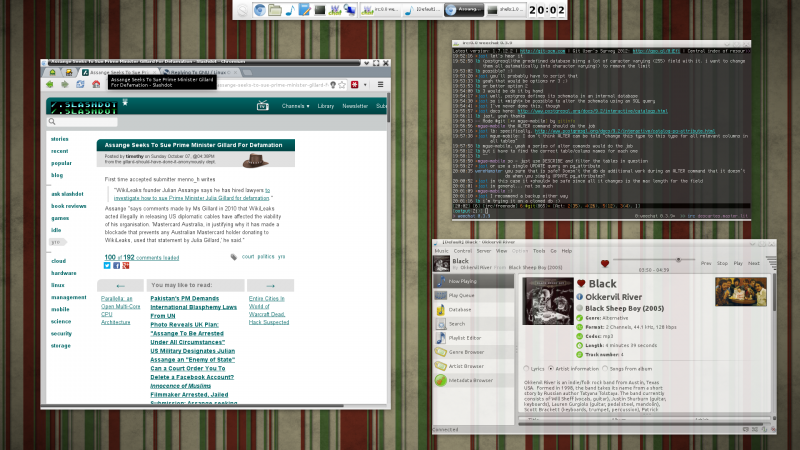Launch the terminal from the panel launcher

[x=320, y=10]
